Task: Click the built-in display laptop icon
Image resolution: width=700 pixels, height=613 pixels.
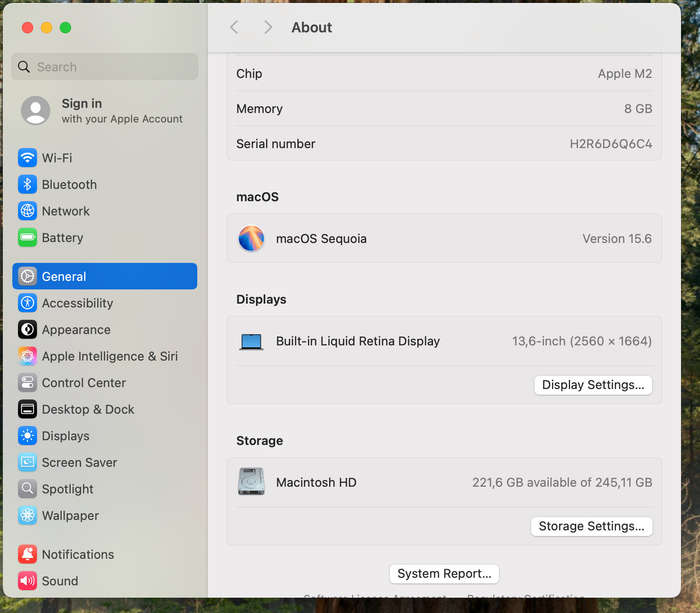Action: (251, 342)
